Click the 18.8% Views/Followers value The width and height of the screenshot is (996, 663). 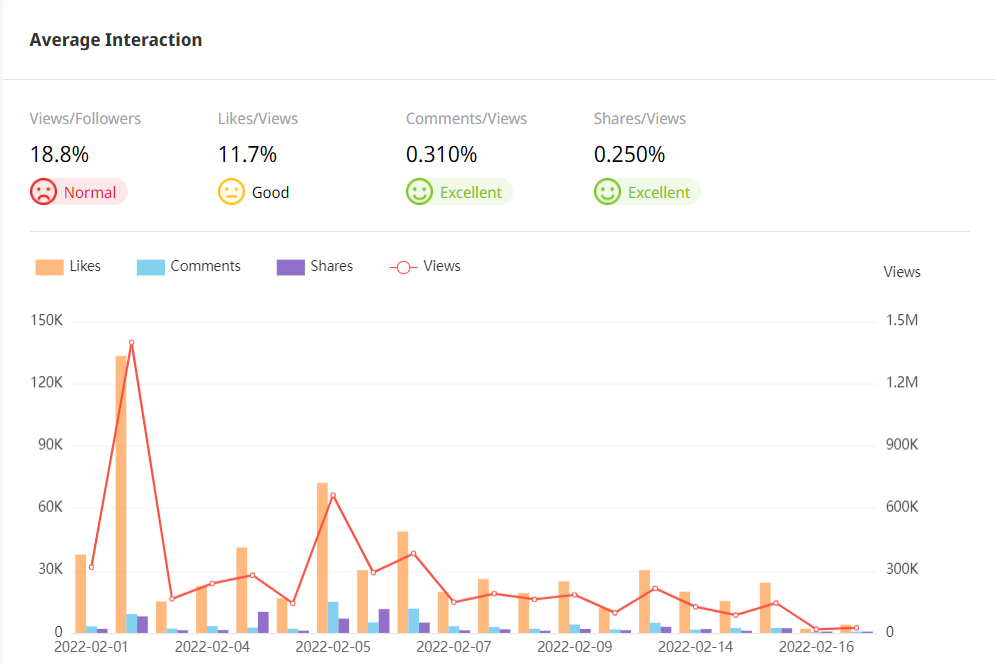(59, 155)
